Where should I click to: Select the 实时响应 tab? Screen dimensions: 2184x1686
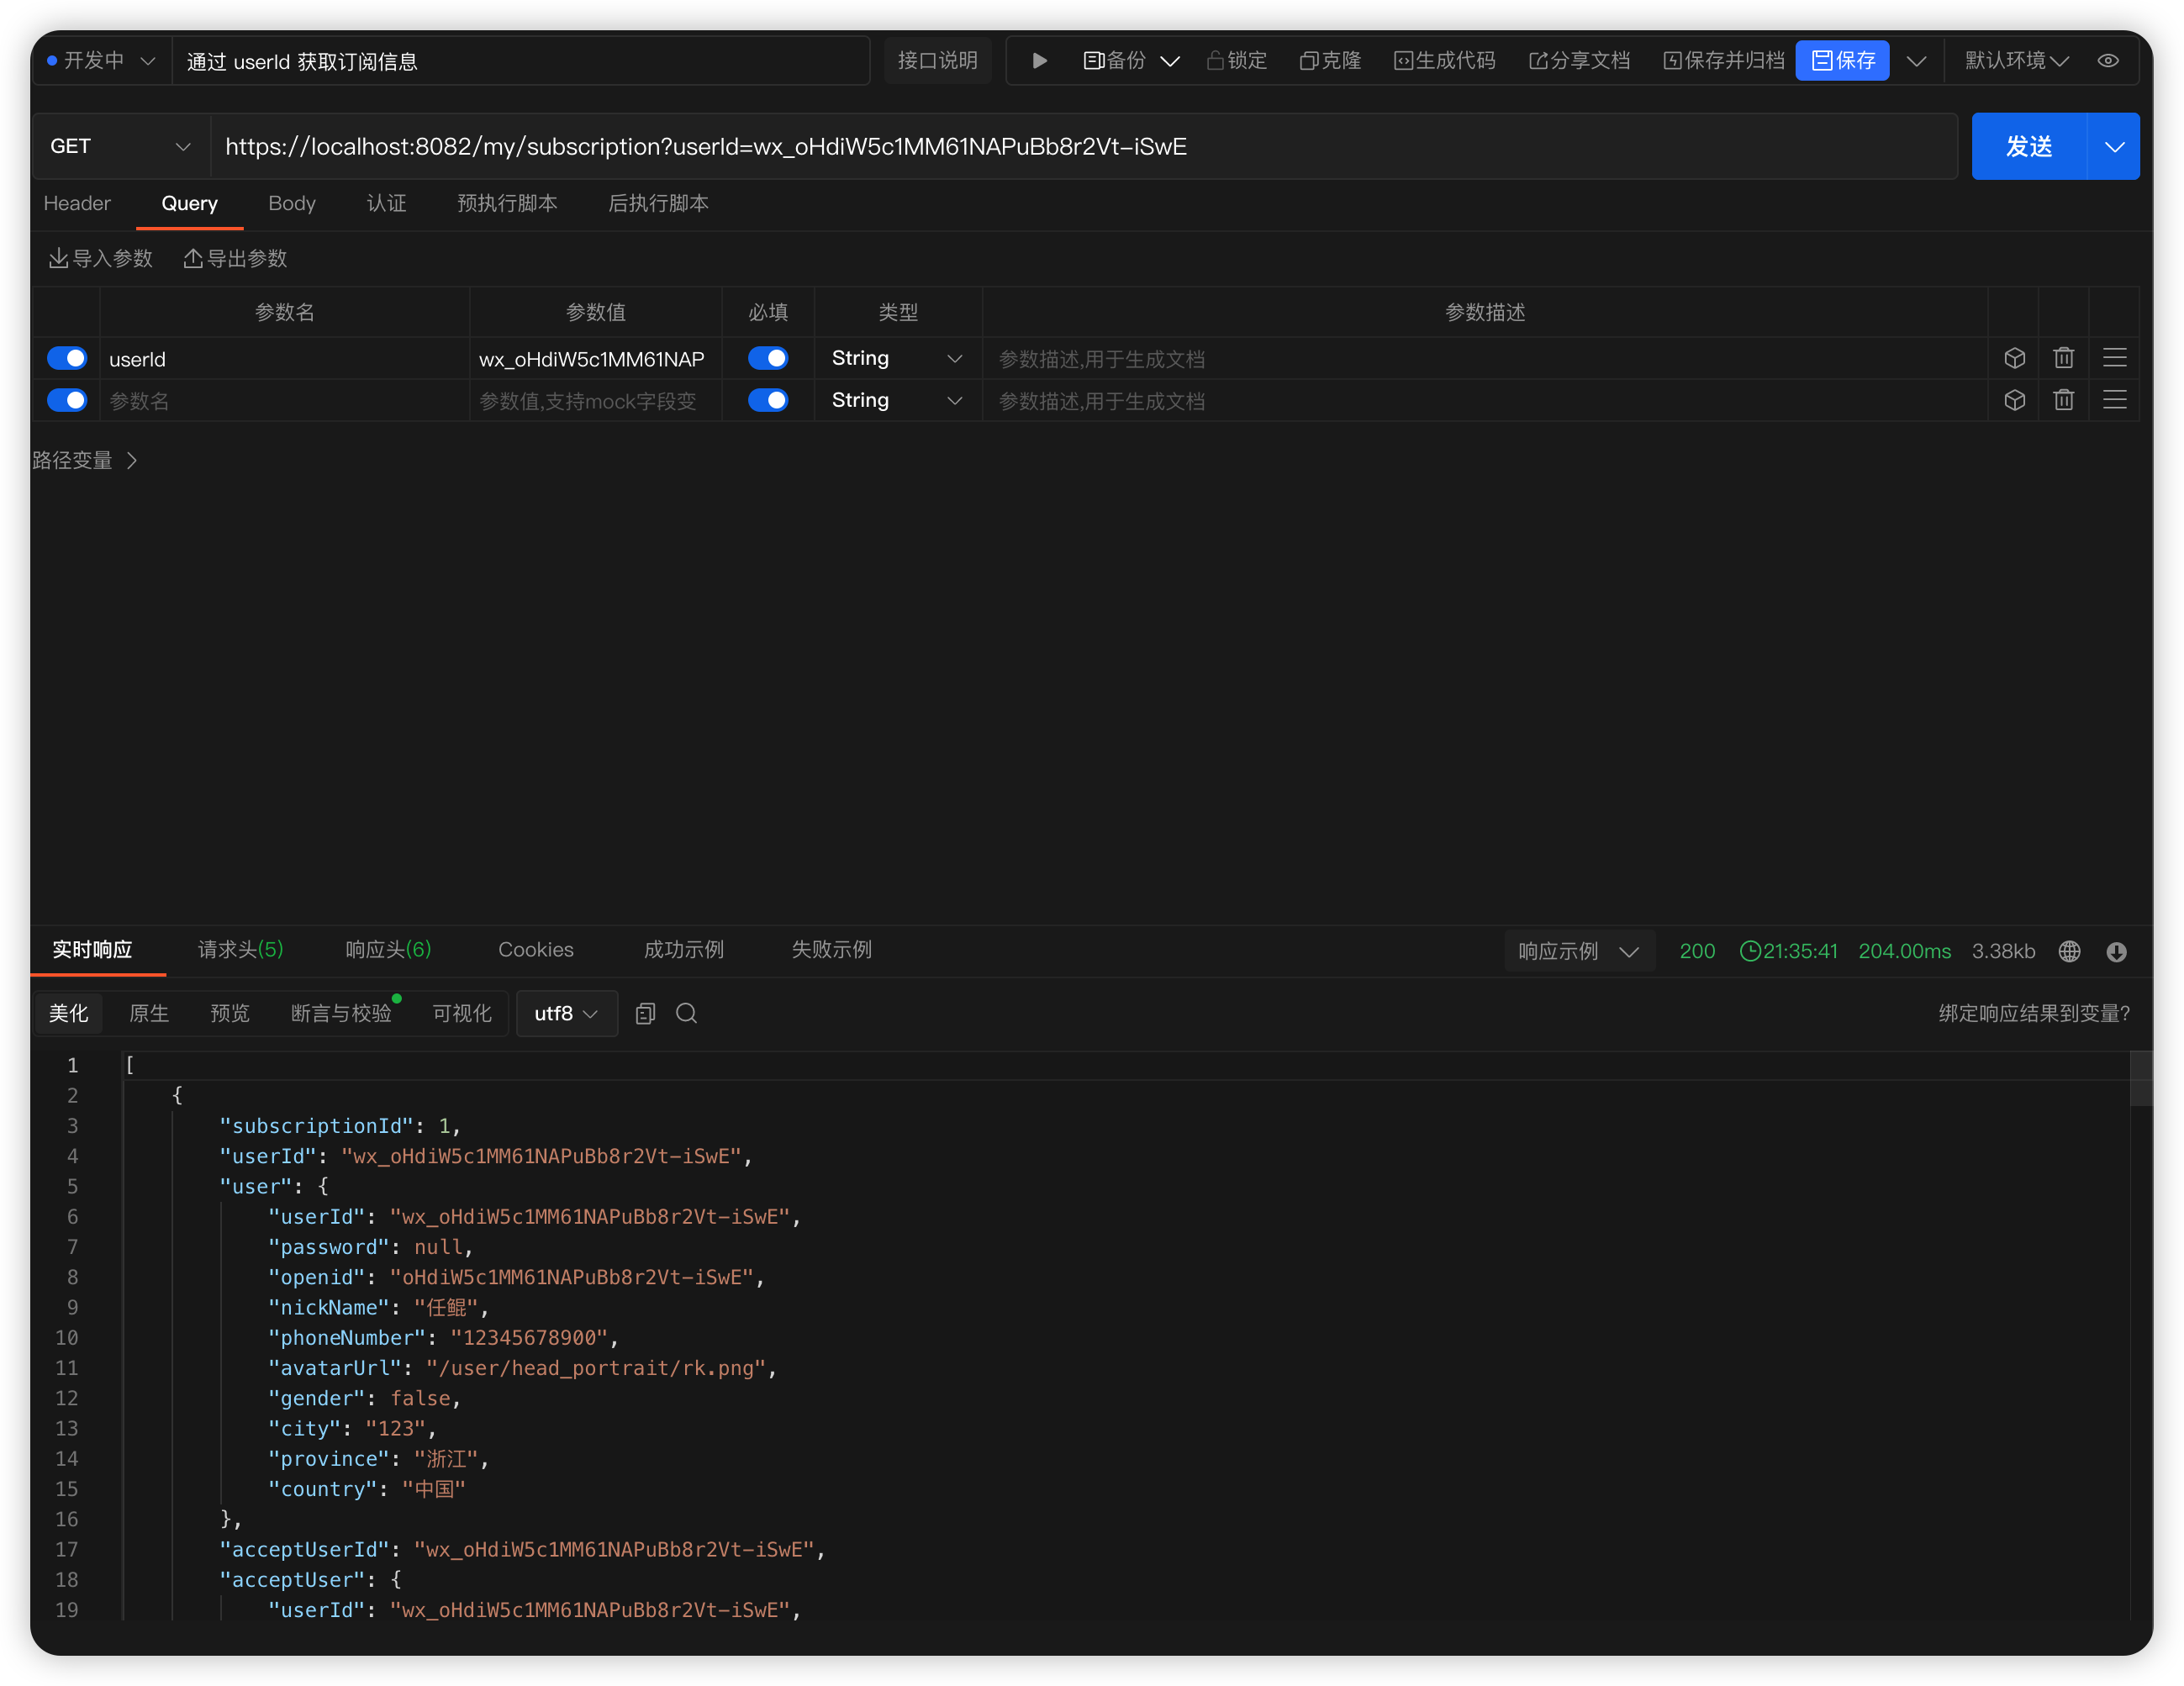click(x=92, y=949)
